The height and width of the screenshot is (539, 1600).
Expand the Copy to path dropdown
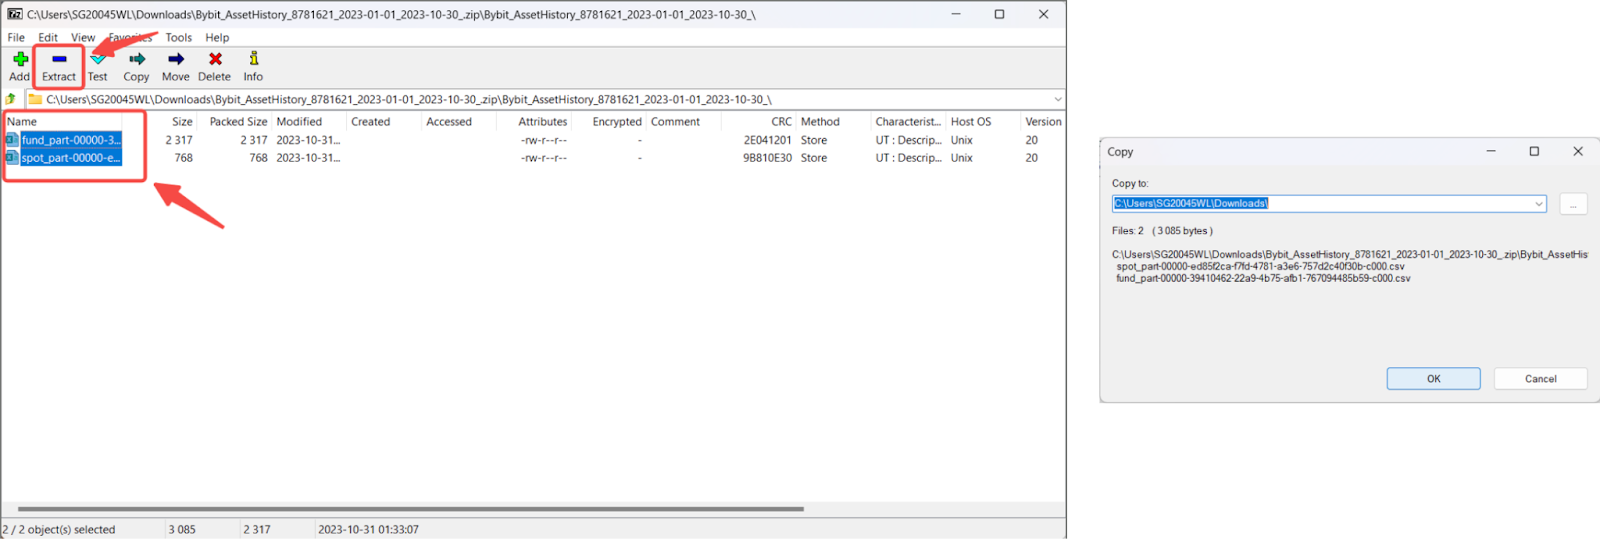[x=1538, y=204]
